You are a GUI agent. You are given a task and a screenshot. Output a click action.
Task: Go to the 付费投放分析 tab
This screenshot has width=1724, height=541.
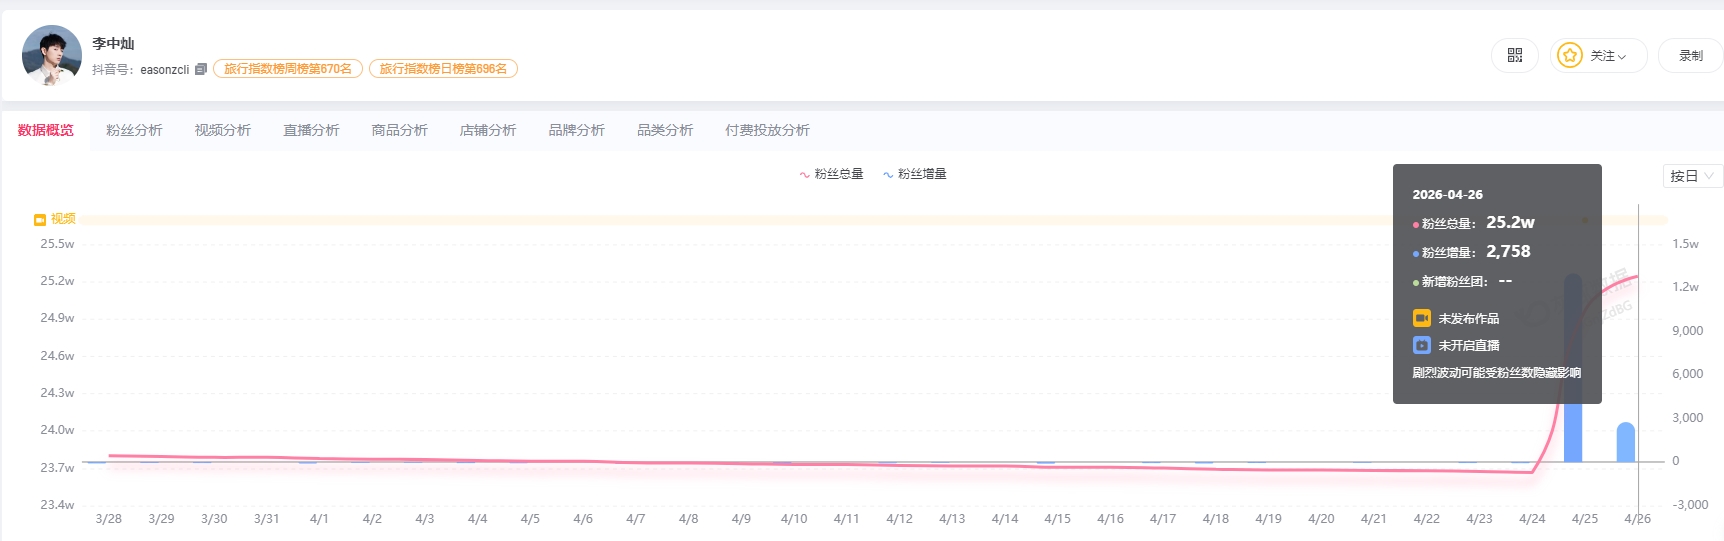click(x=767, y=130)
